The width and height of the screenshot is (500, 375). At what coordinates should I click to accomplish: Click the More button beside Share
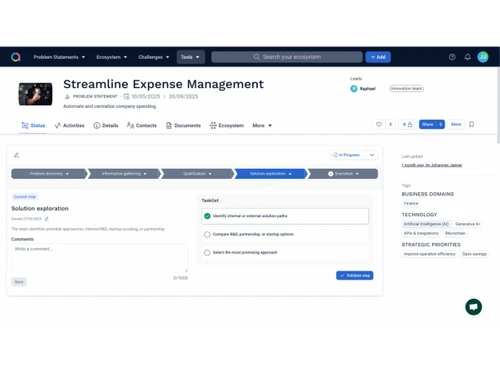pos(456,124)
